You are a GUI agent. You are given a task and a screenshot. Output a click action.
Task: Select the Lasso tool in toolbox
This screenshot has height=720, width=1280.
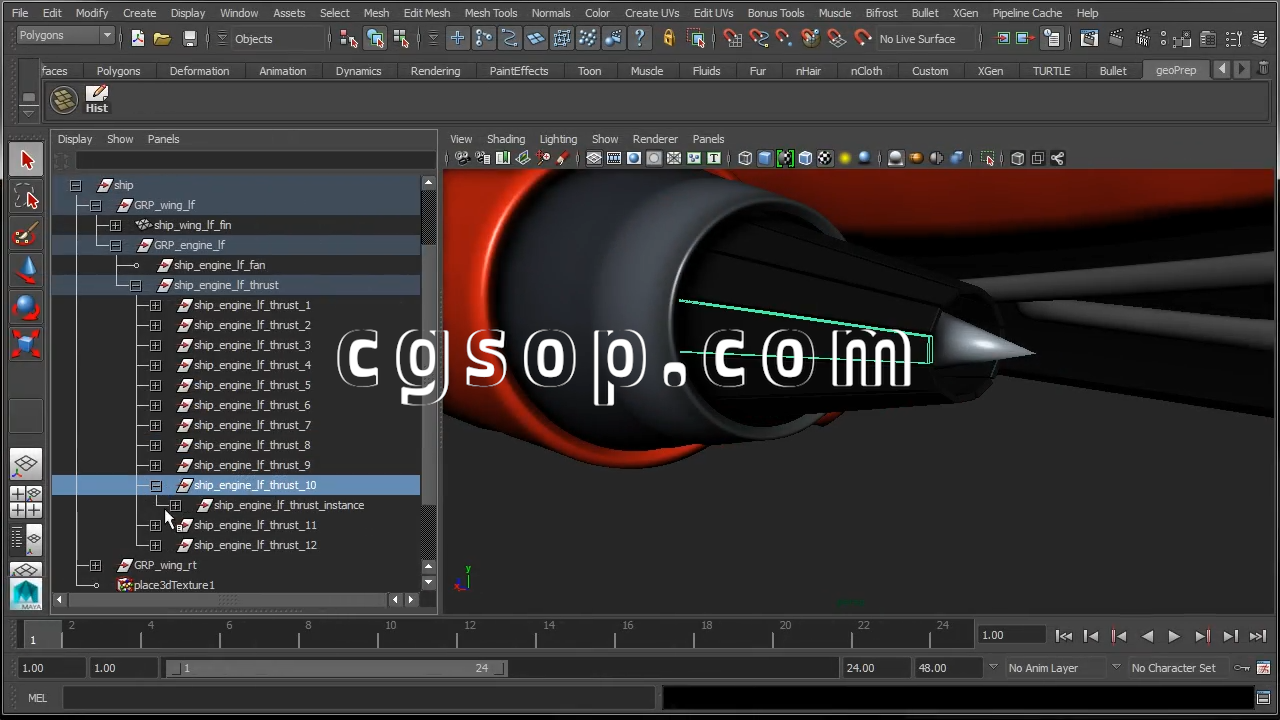pyautogui.click(x=27, y=198)
